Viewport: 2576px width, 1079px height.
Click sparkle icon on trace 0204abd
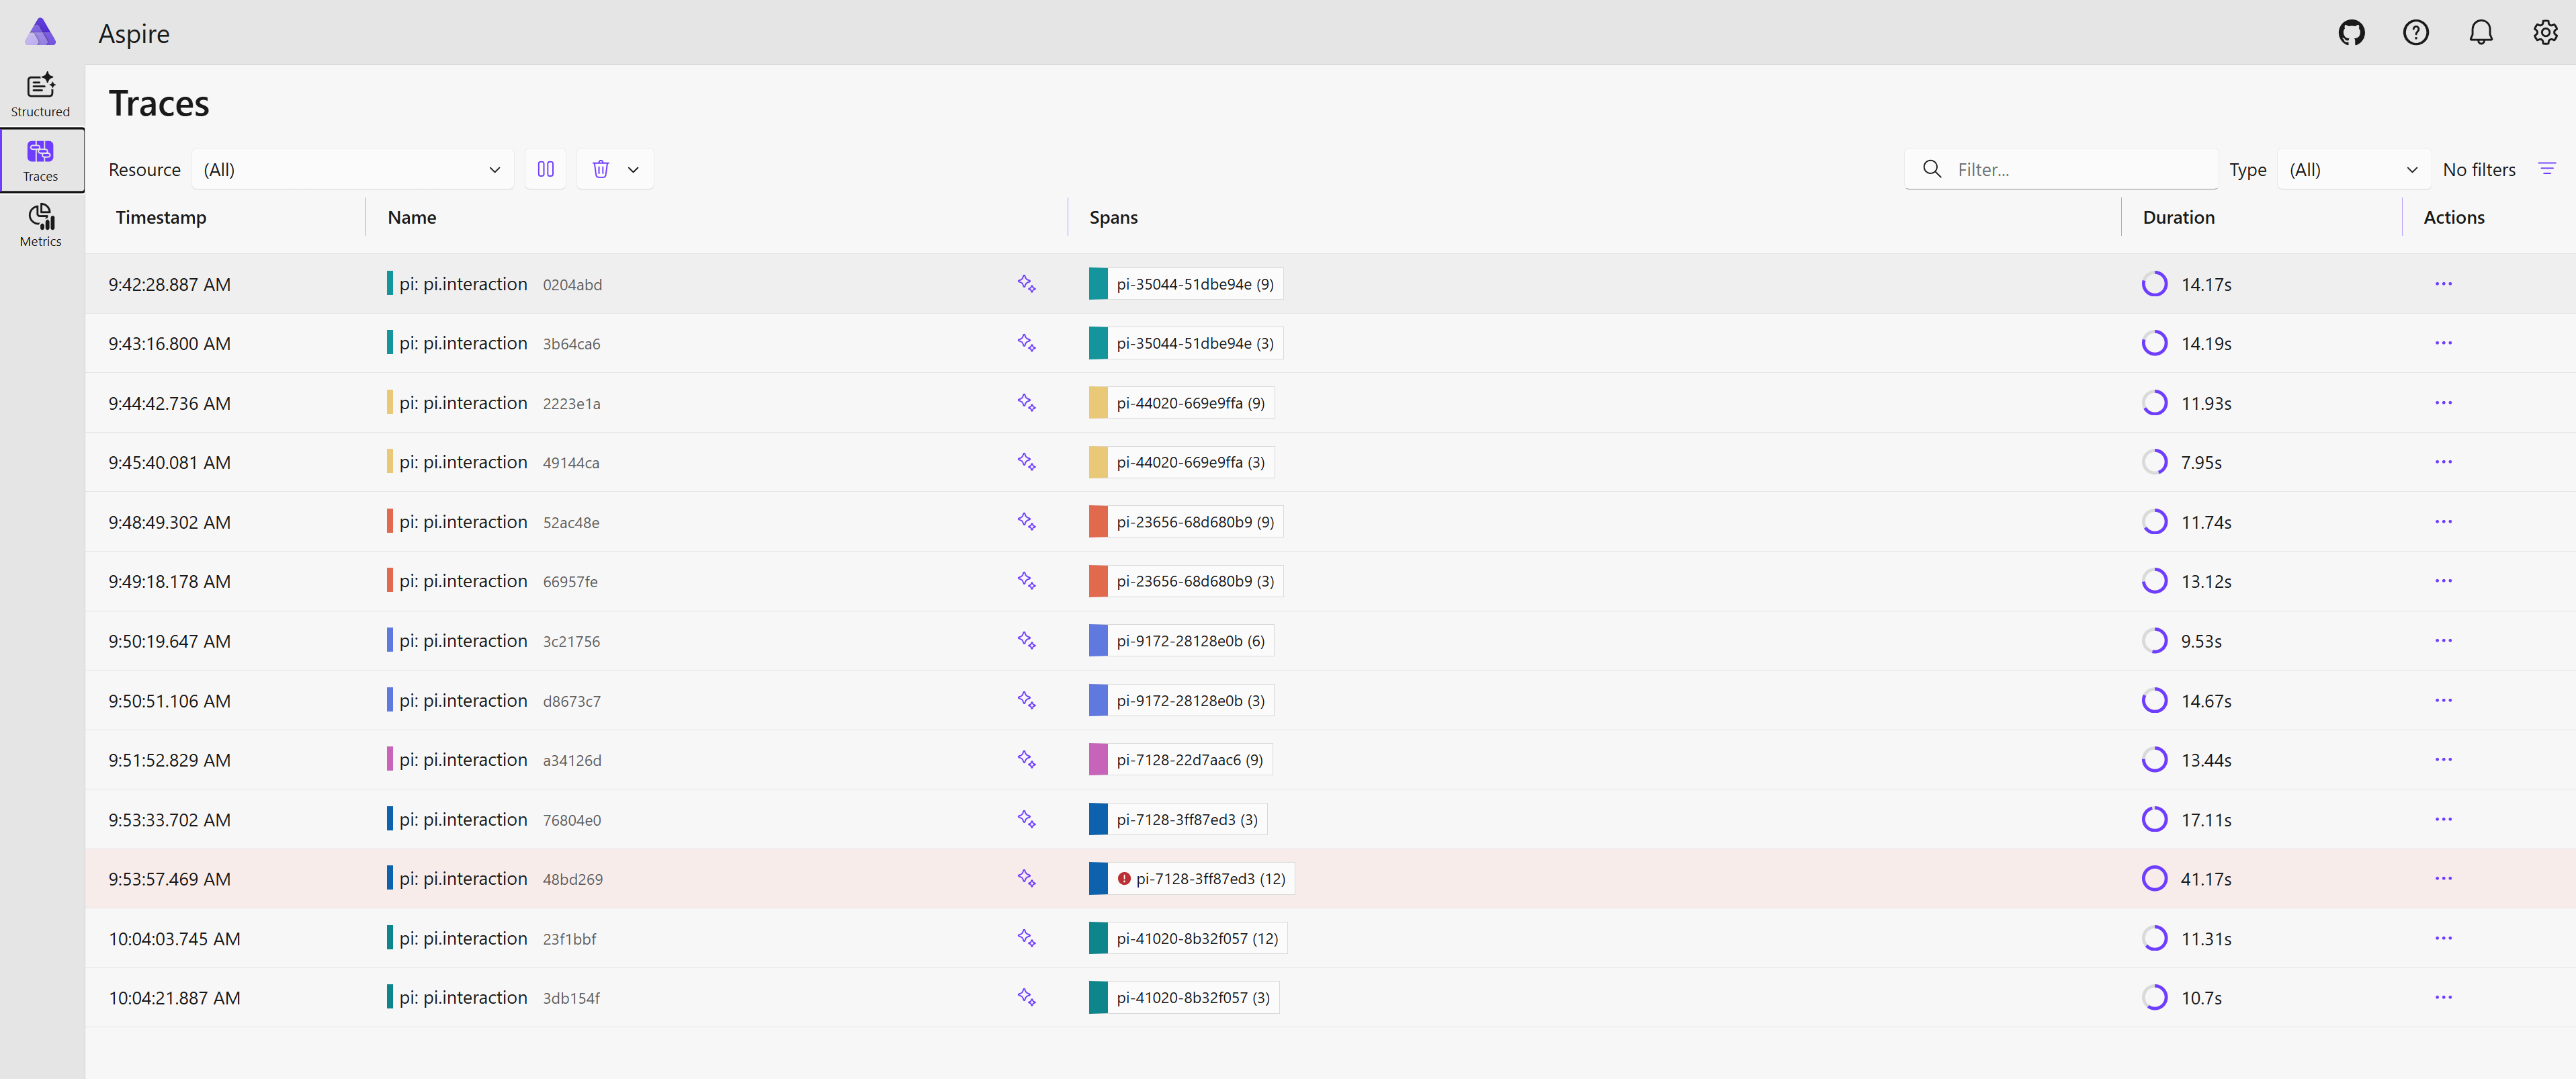click(1026, 284)
